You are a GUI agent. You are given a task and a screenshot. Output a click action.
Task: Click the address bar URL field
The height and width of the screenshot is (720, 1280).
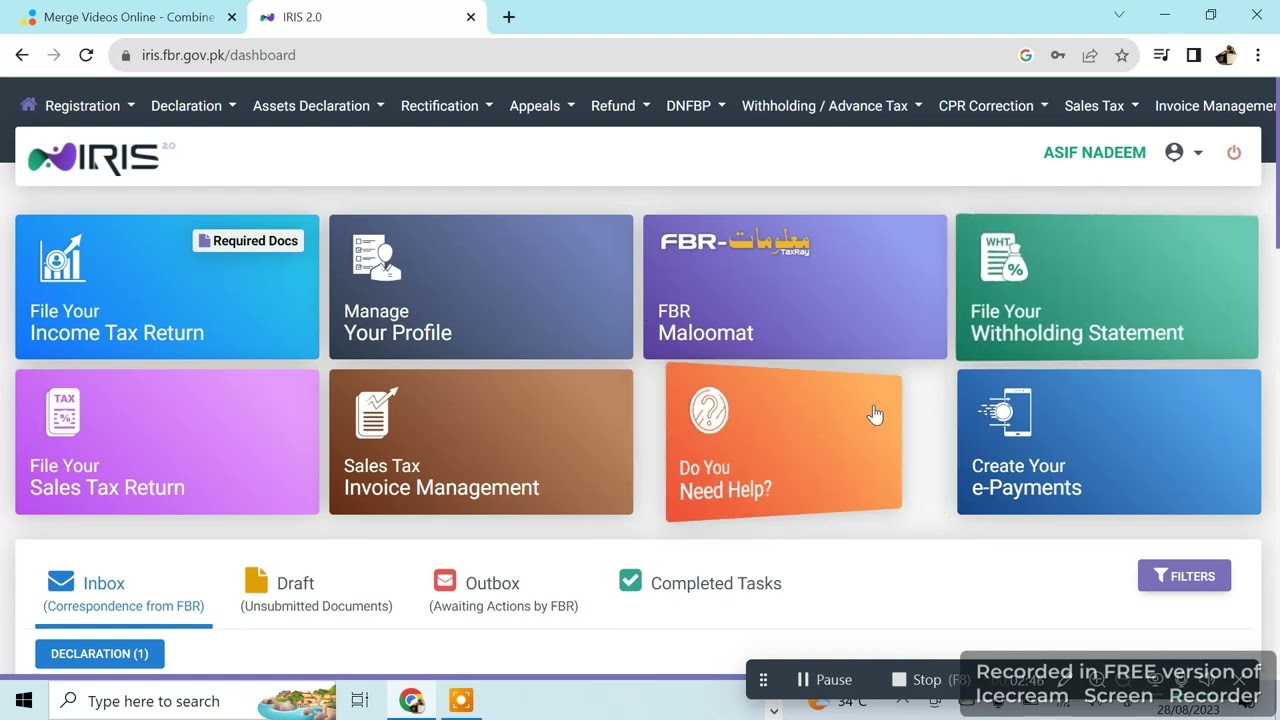(560, 55)
